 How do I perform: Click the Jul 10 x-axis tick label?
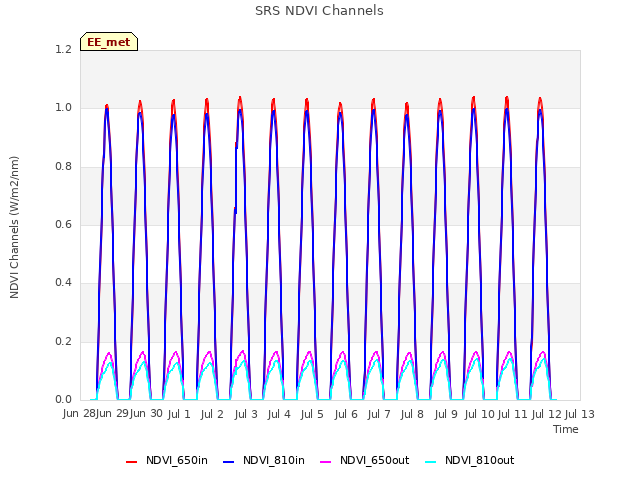480,414
